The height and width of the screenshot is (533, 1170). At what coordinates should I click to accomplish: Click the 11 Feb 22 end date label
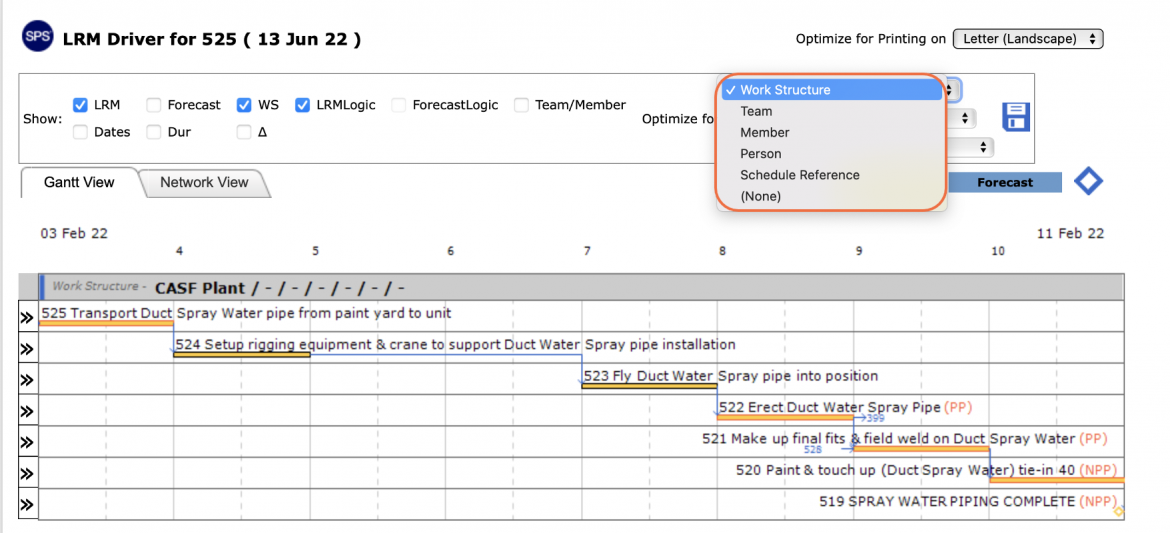coord(1070,234)
